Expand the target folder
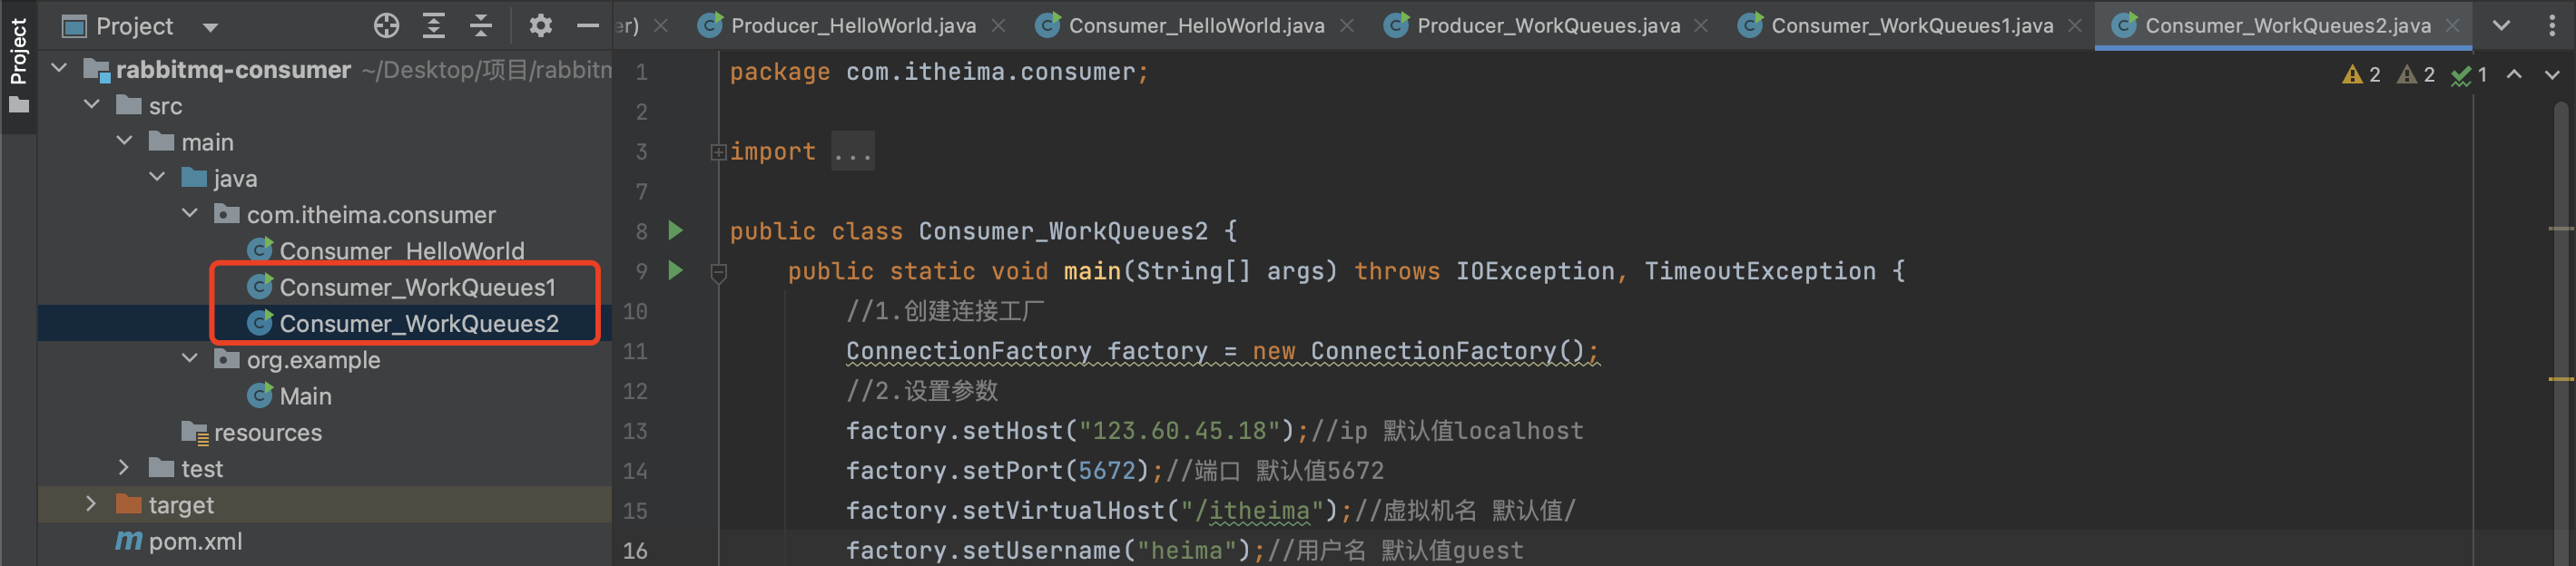 point(91,504)
